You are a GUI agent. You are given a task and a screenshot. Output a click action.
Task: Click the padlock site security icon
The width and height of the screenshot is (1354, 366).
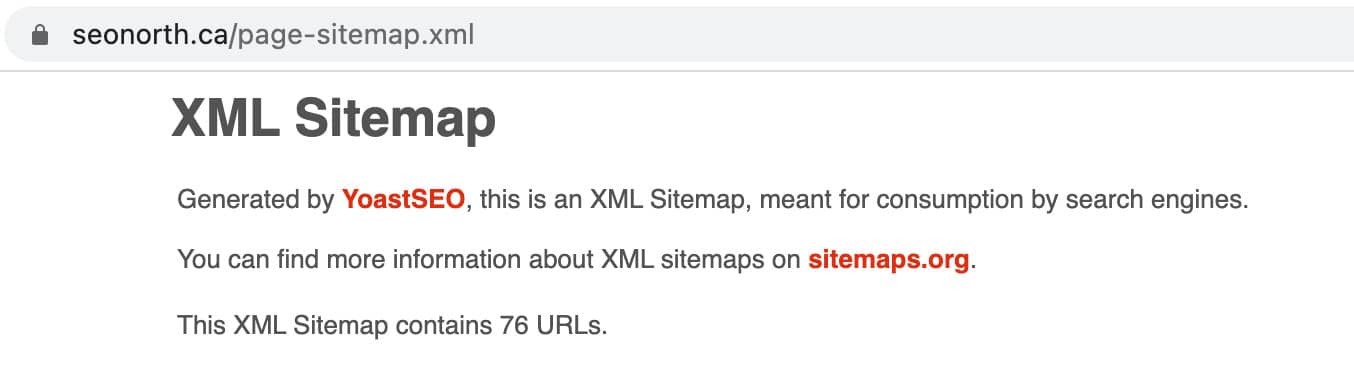point(40,36)
